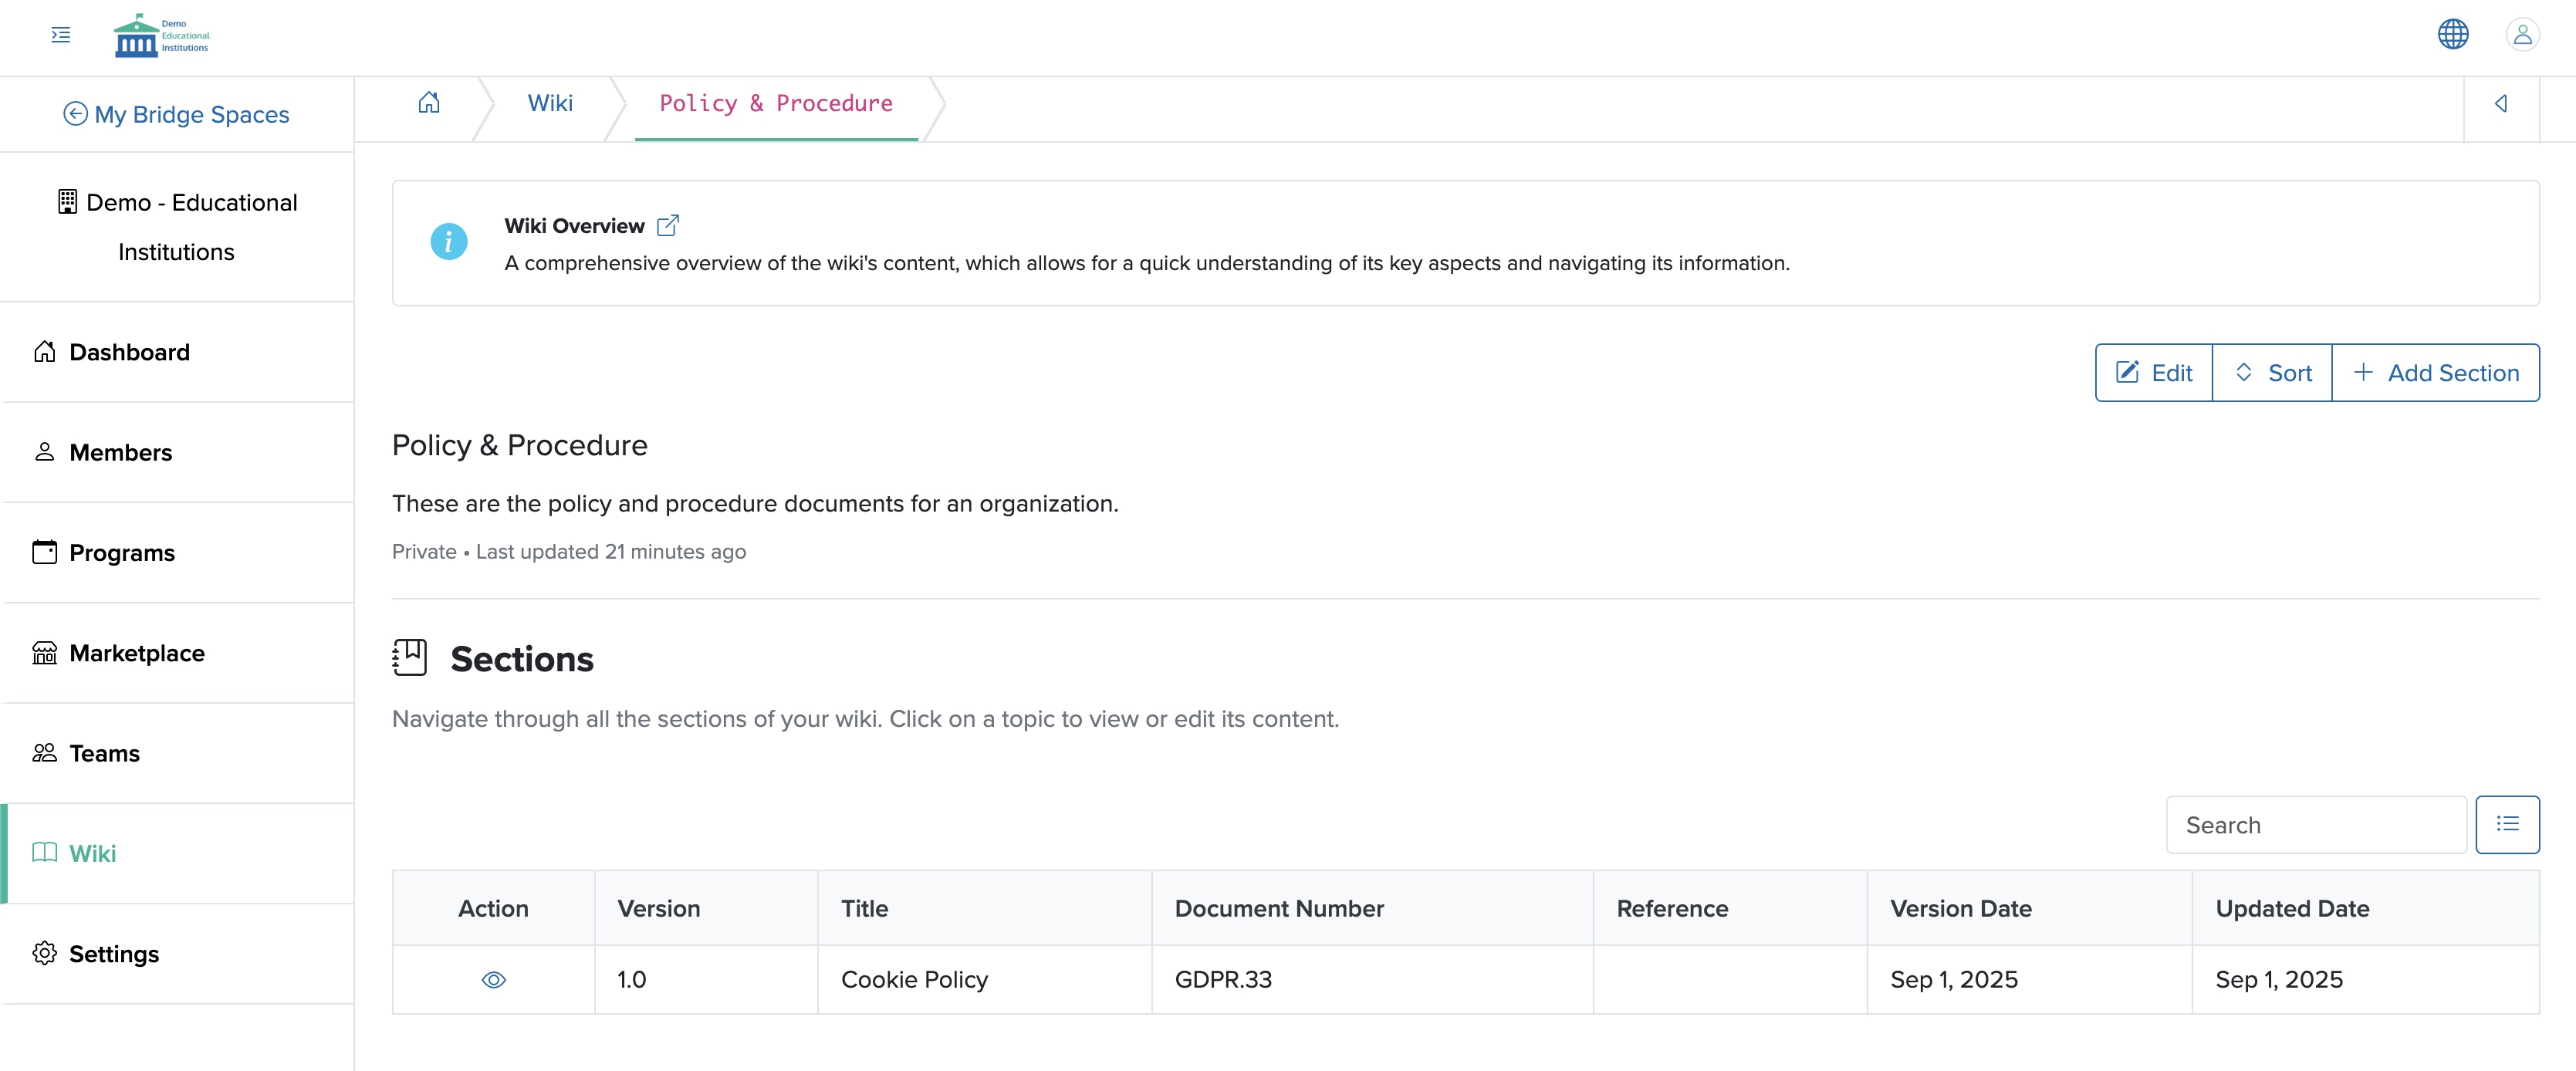Screen dimensions: 2576x1071
Task: Go back to My Bridge Spaces
Action: [176, 114]
